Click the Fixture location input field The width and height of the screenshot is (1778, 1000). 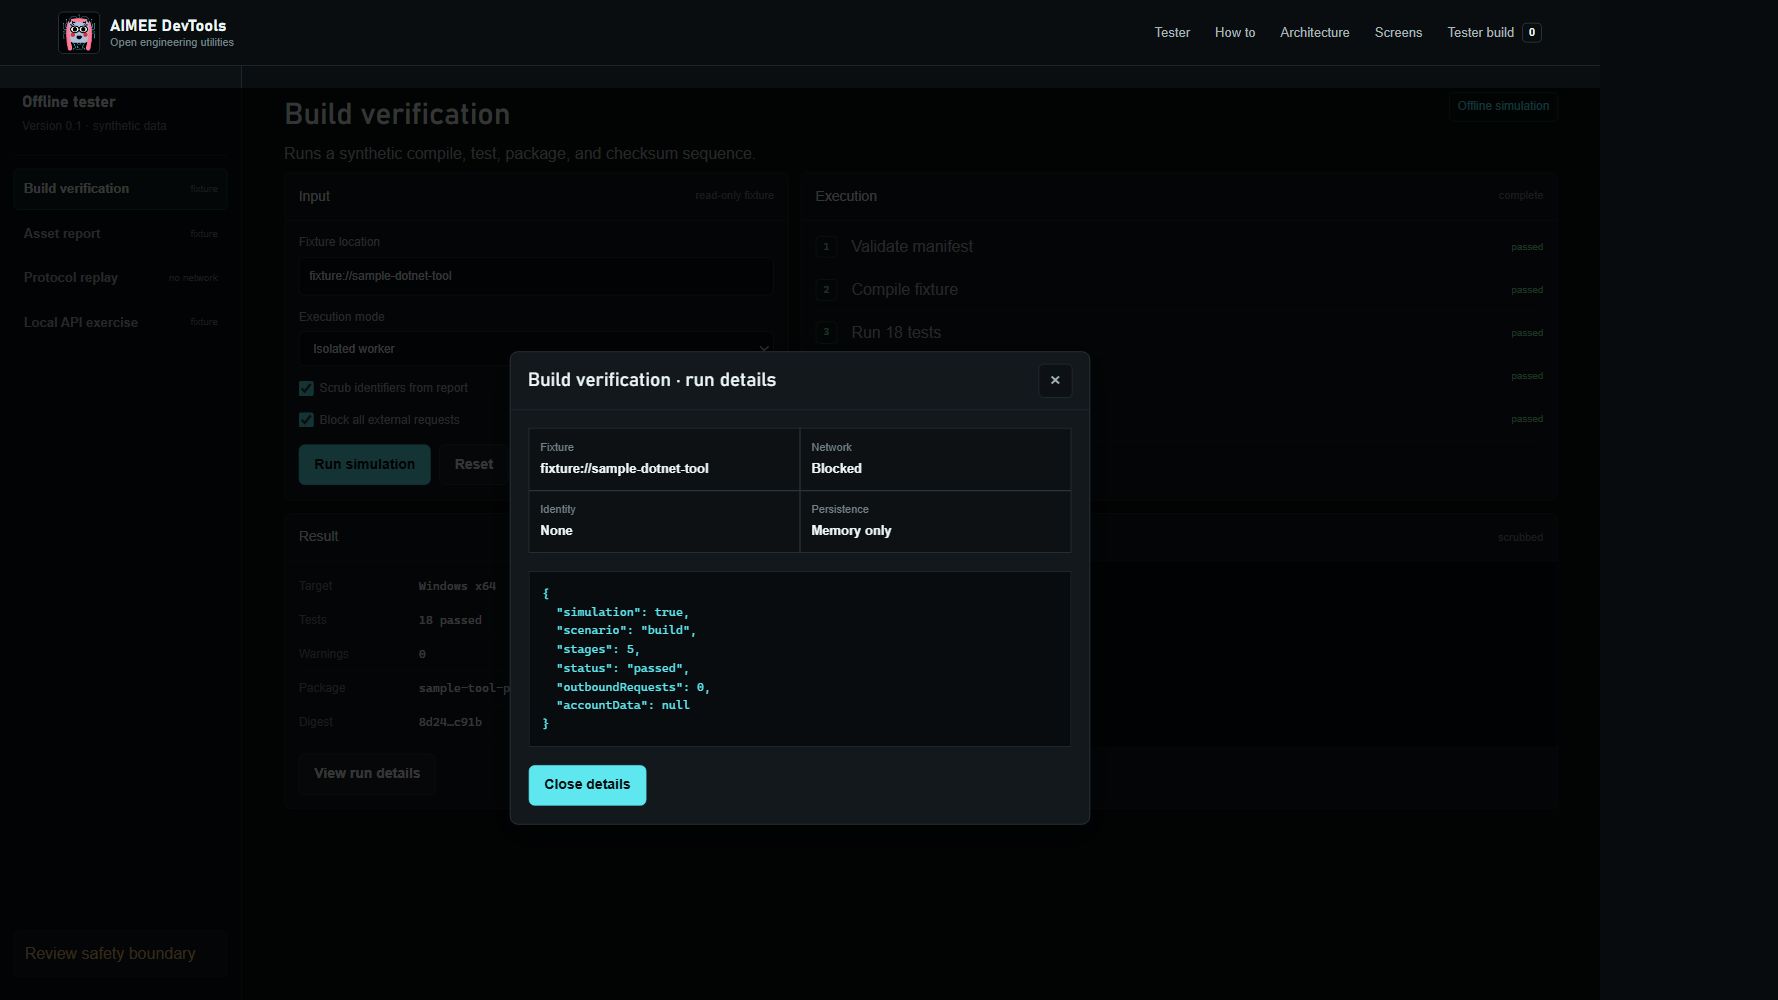[535, 276]
